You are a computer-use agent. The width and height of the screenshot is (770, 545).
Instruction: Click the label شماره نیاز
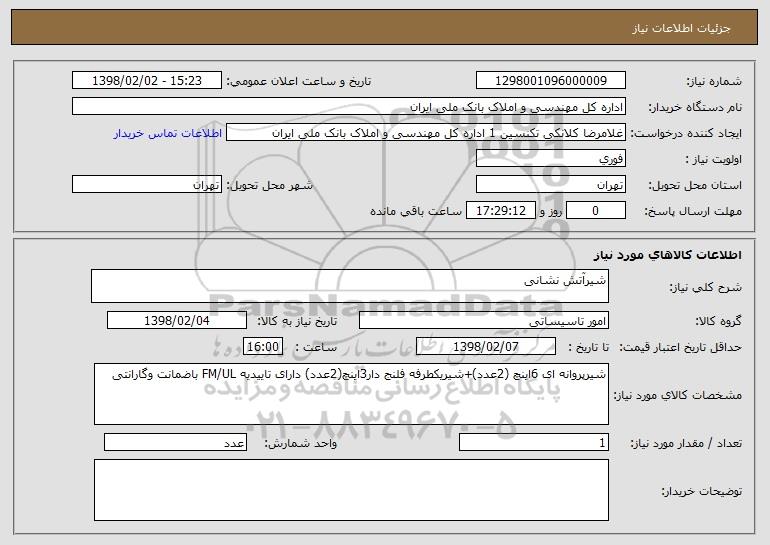[714, 82]
